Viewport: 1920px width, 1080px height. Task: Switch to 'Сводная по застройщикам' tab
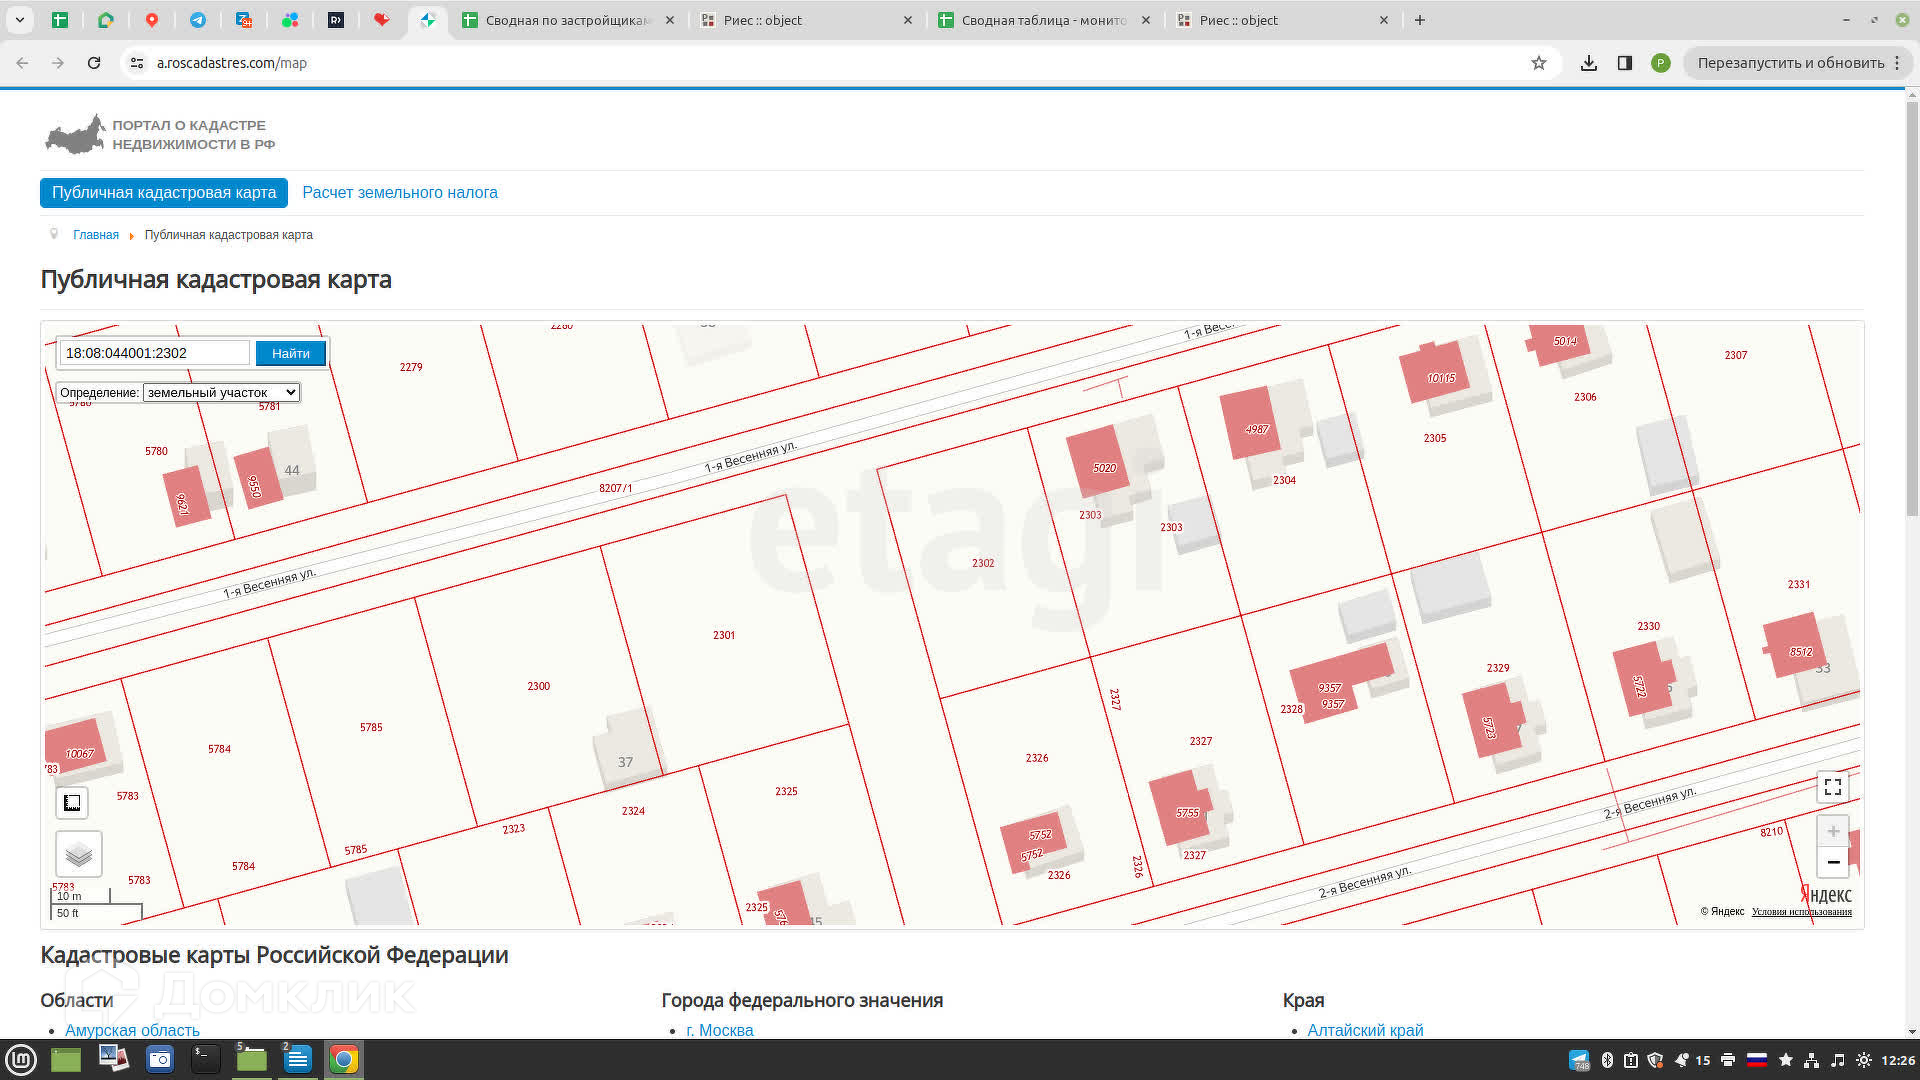(567, 20)
